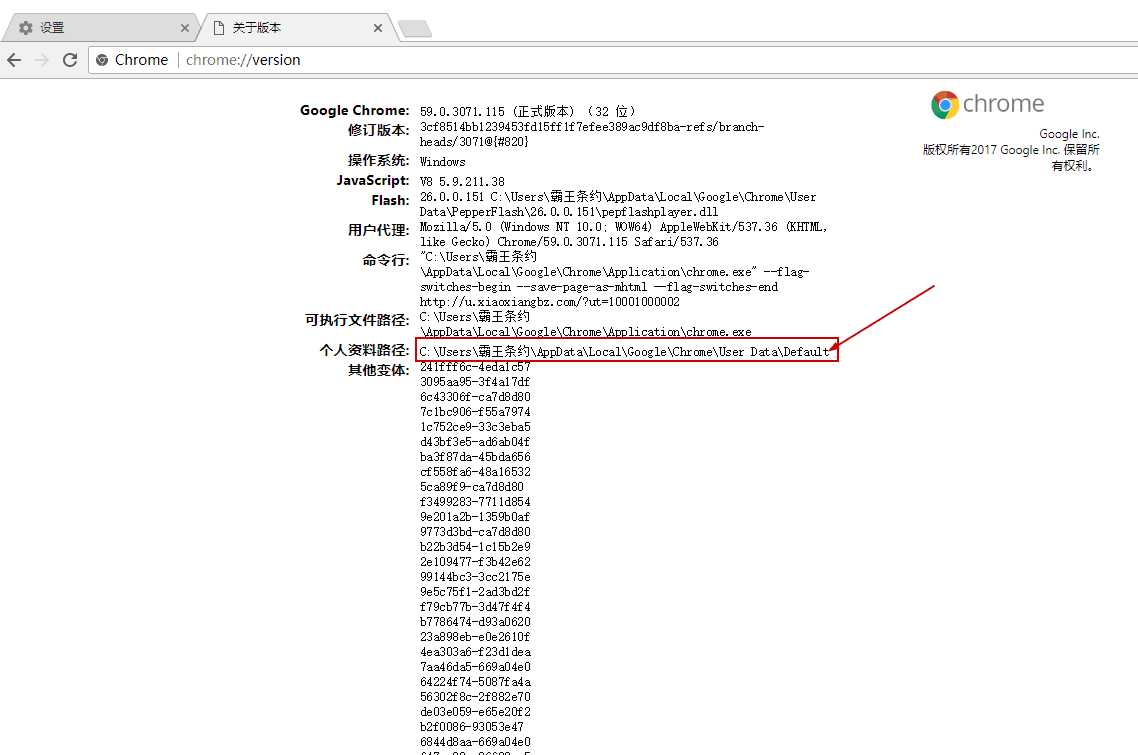Click the profile path ending User Data\Default
This screenshot has width=1138, height=755.
624,351
